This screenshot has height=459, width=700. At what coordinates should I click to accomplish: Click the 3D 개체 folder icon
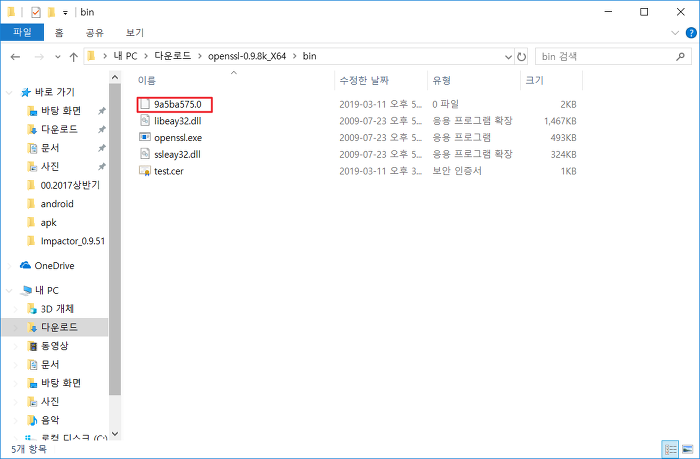coord(32,309)
